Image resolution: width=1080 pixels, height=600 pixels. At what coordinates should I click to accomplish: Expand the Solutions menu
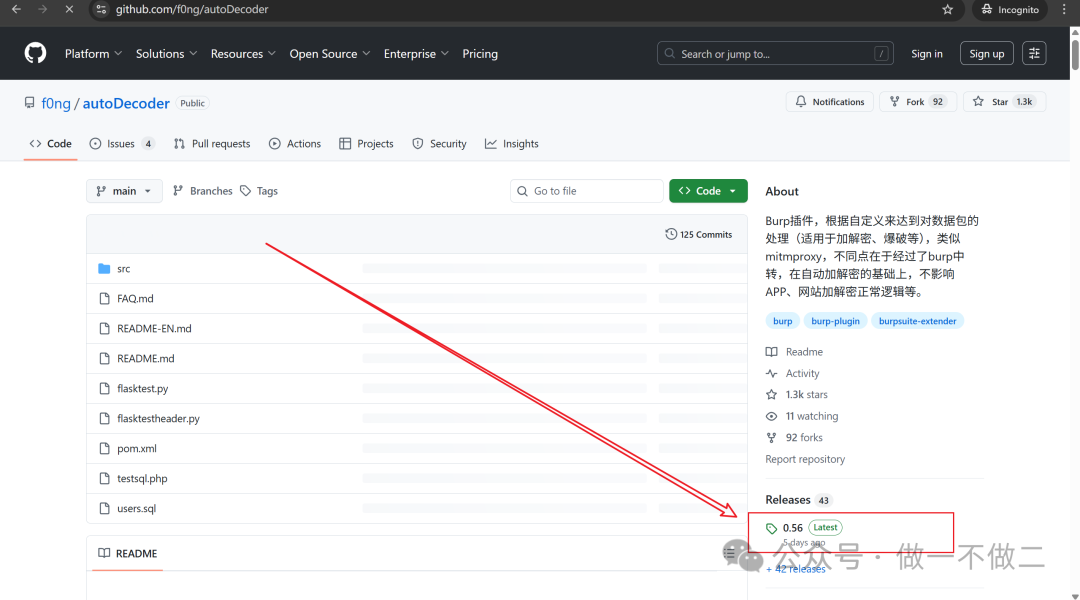[166, 54]
